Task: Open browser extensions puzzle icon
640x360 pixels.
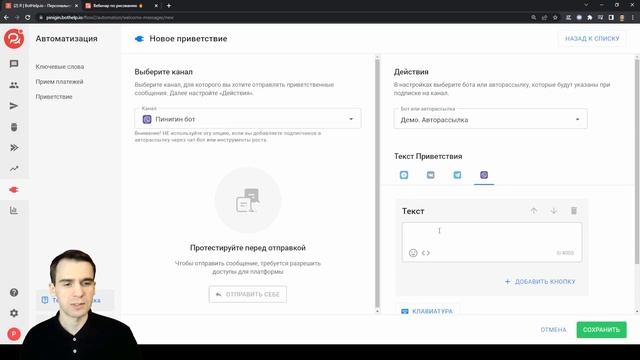Action: pos(590,18)
